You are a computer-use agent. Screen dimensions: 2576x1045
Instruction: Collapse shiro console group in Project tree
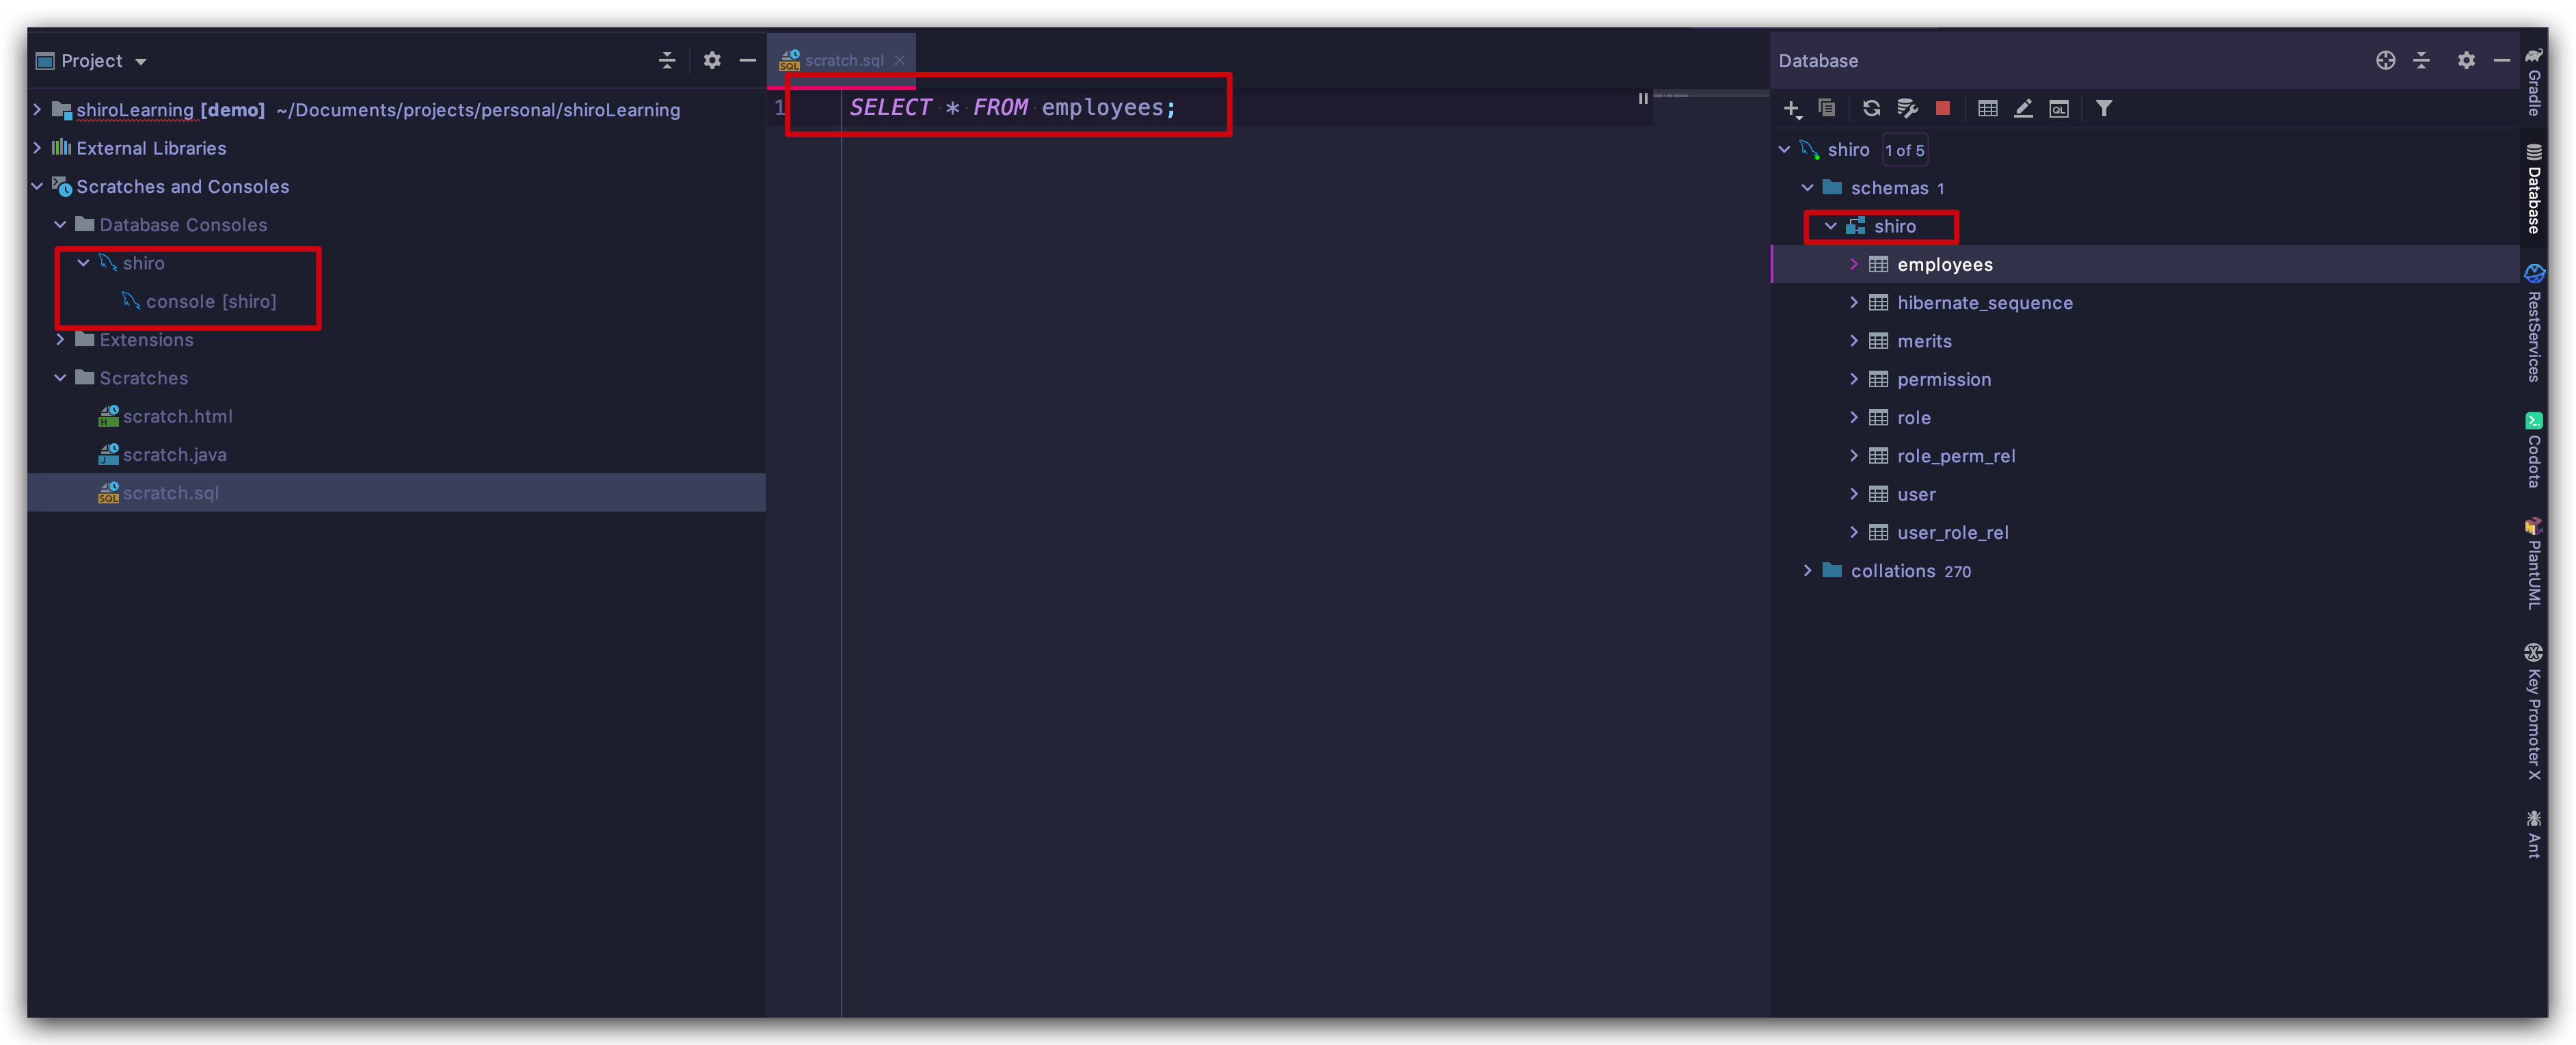click(x=84, y=262)
